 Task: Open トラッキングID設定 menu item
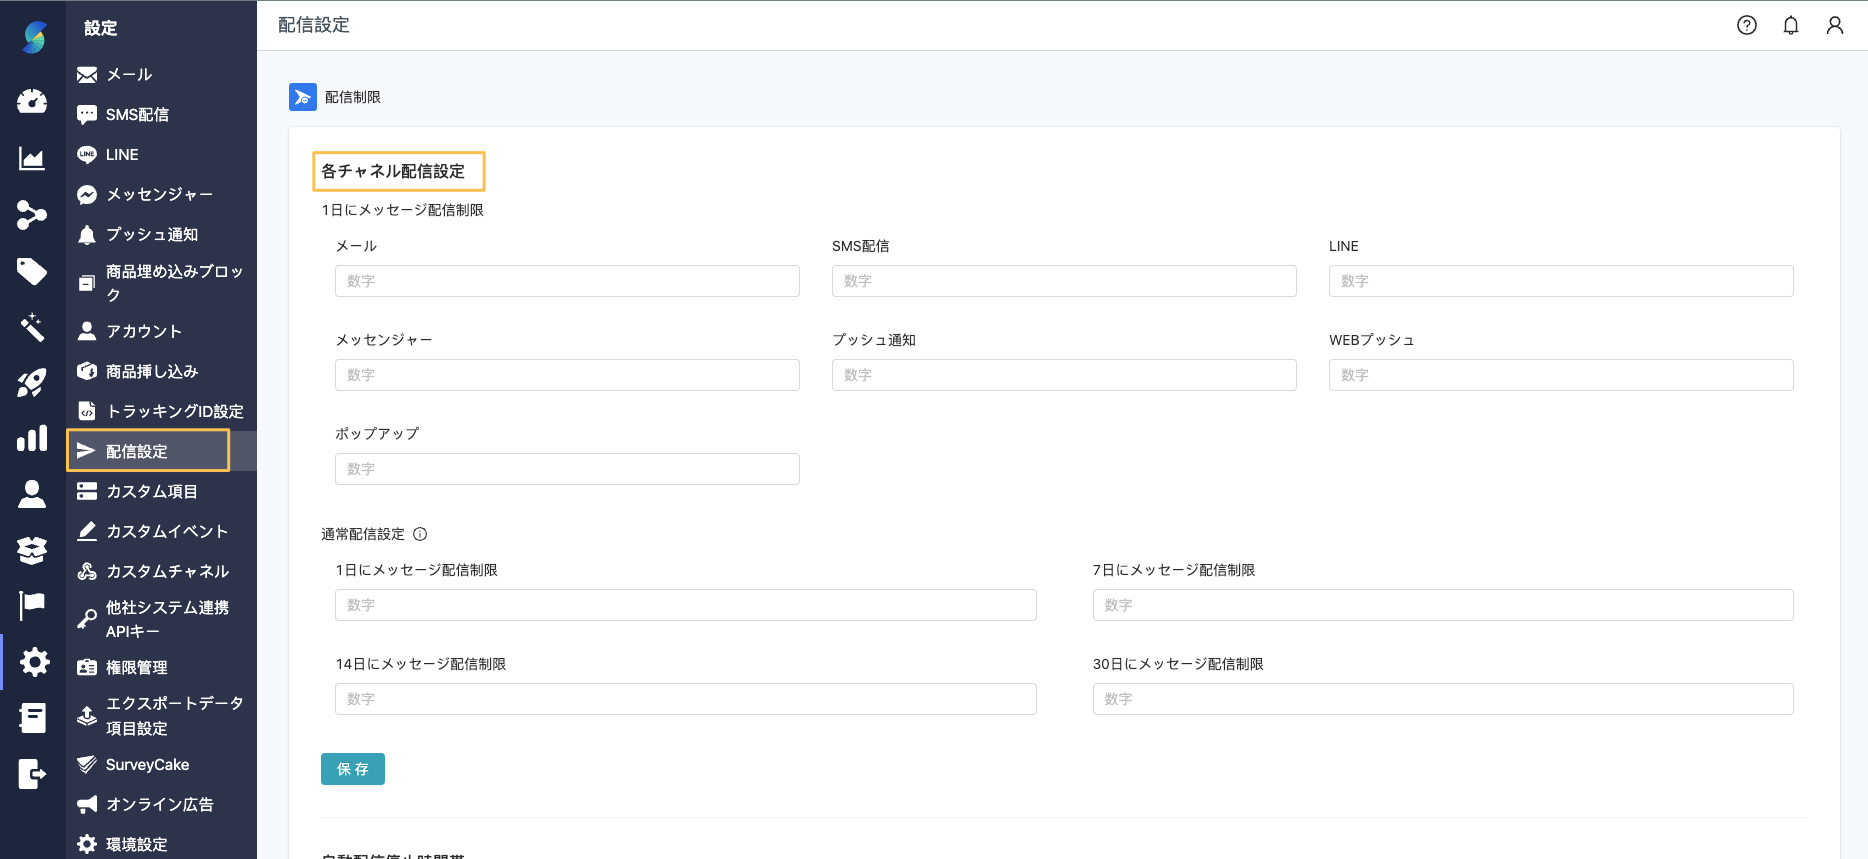coord(161,411)
